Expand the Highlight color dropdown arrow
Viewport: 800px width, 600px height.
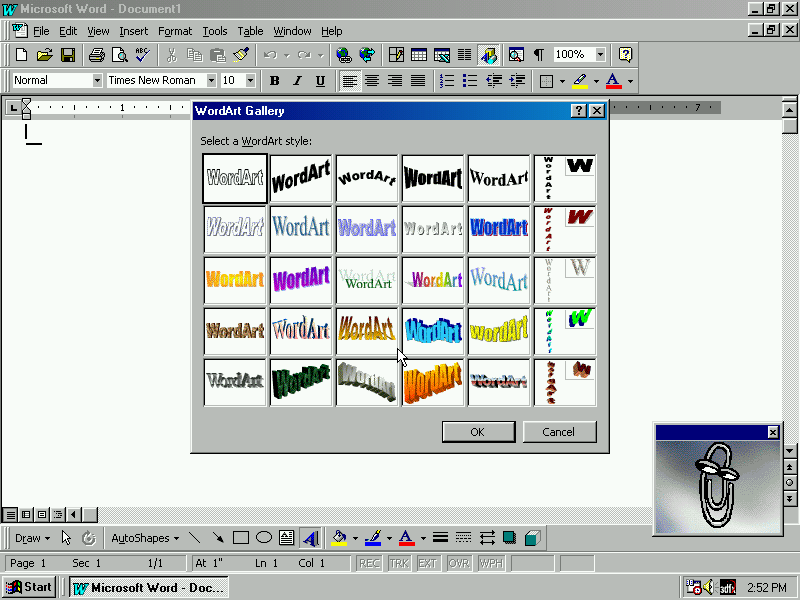[x=596, y=81]
